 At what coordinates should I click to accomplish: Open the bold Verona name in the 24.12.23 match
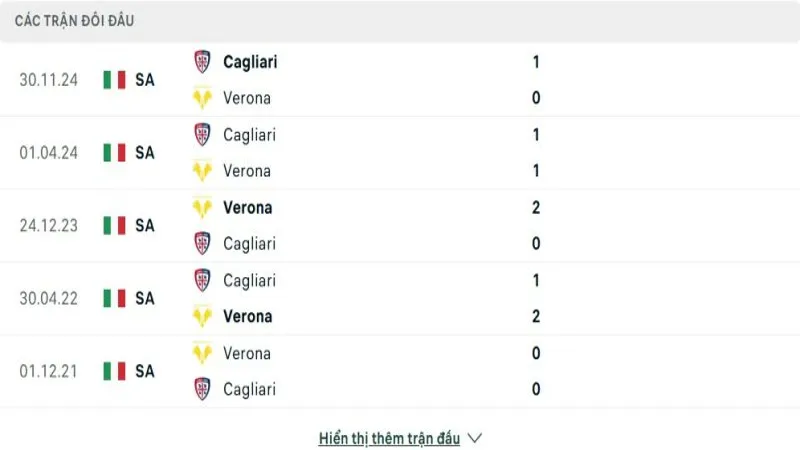[x=248, y=208]
